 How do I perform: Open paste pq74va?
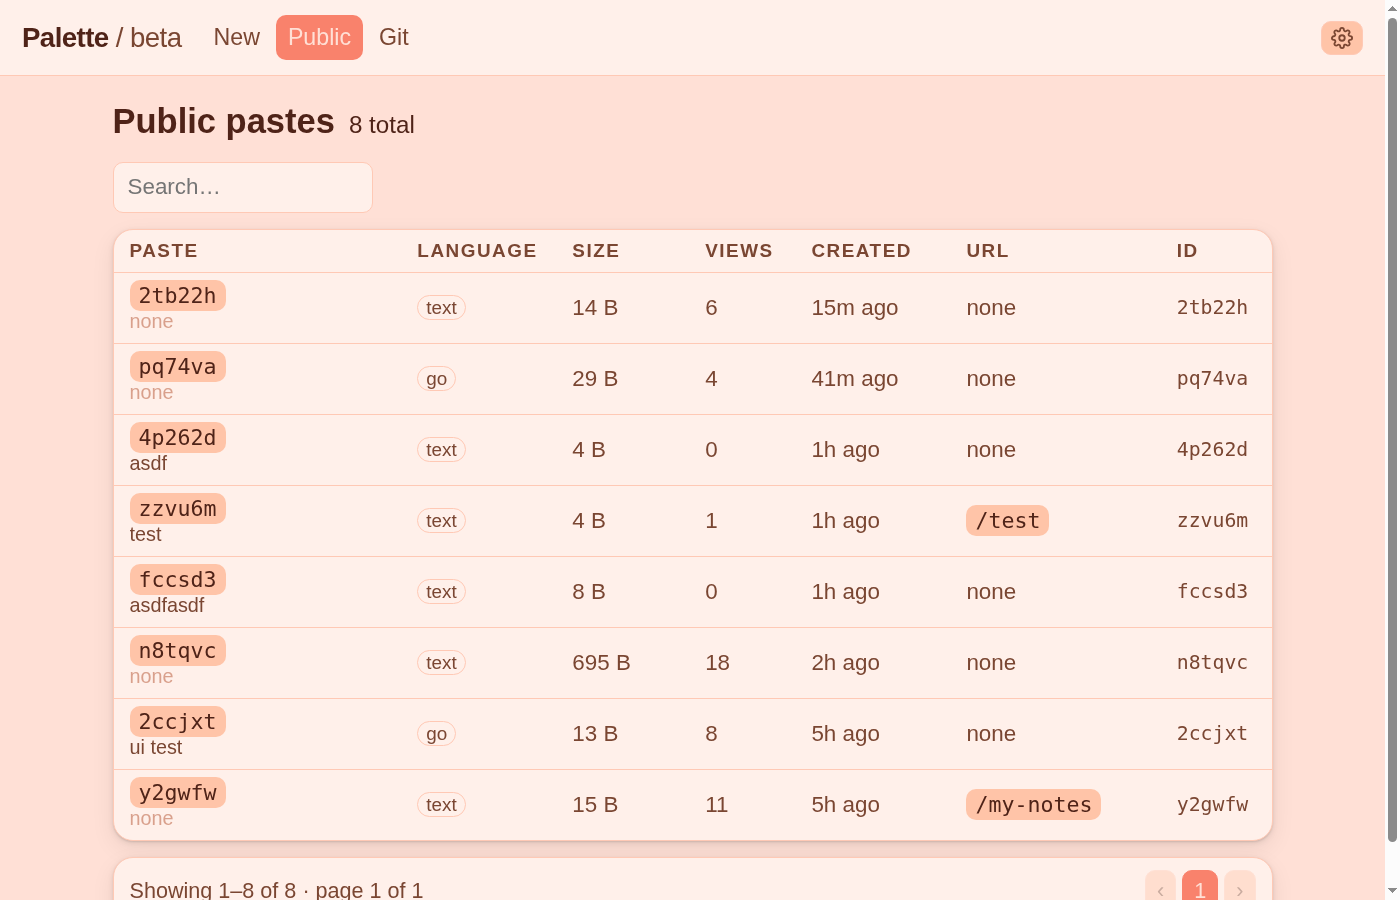tap(178, 367)
